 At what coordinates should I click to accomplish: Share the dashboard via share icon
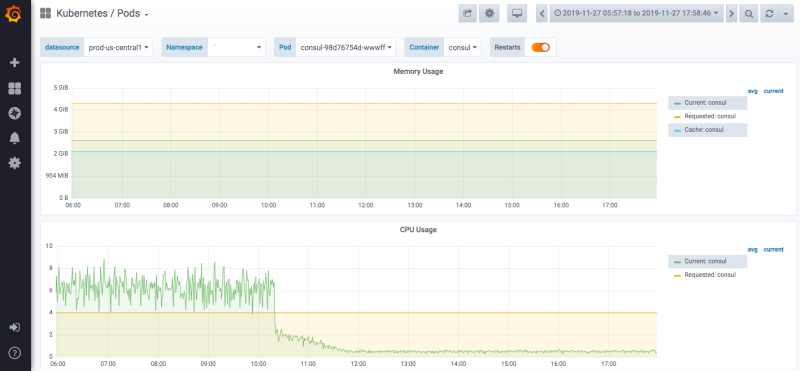point(467,14)
